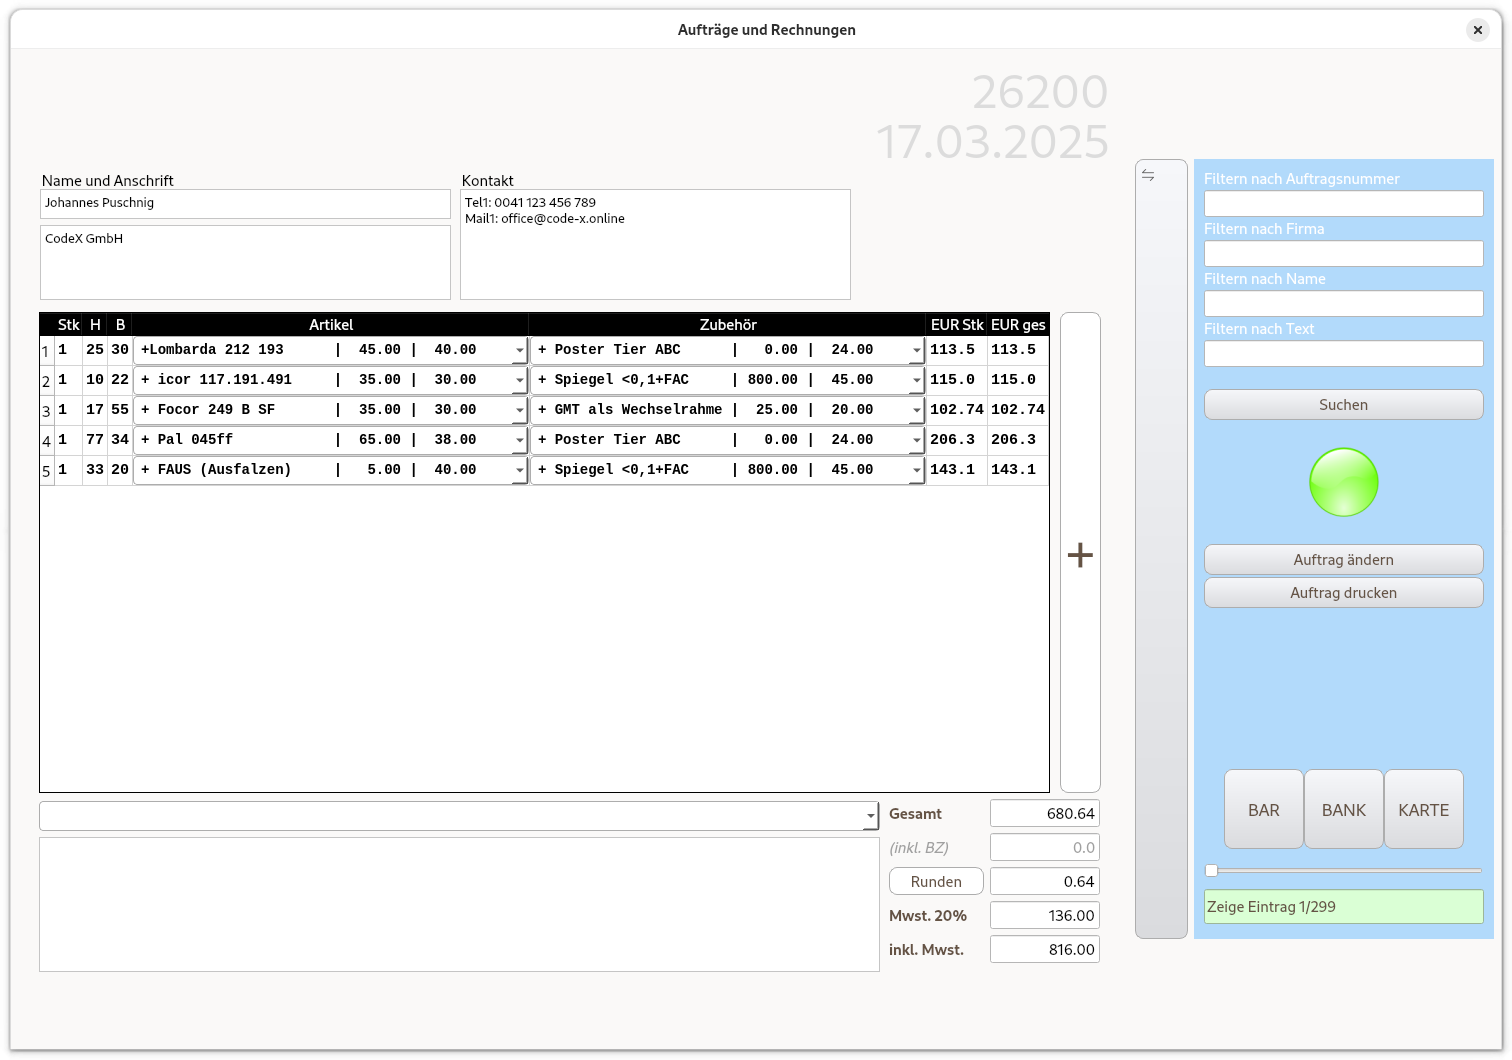Expand Zubehör dropdown for GMT als Wechselrahmen
Image resolution: width=1512 pixels, height=1060 pixels.
point(916,410)
